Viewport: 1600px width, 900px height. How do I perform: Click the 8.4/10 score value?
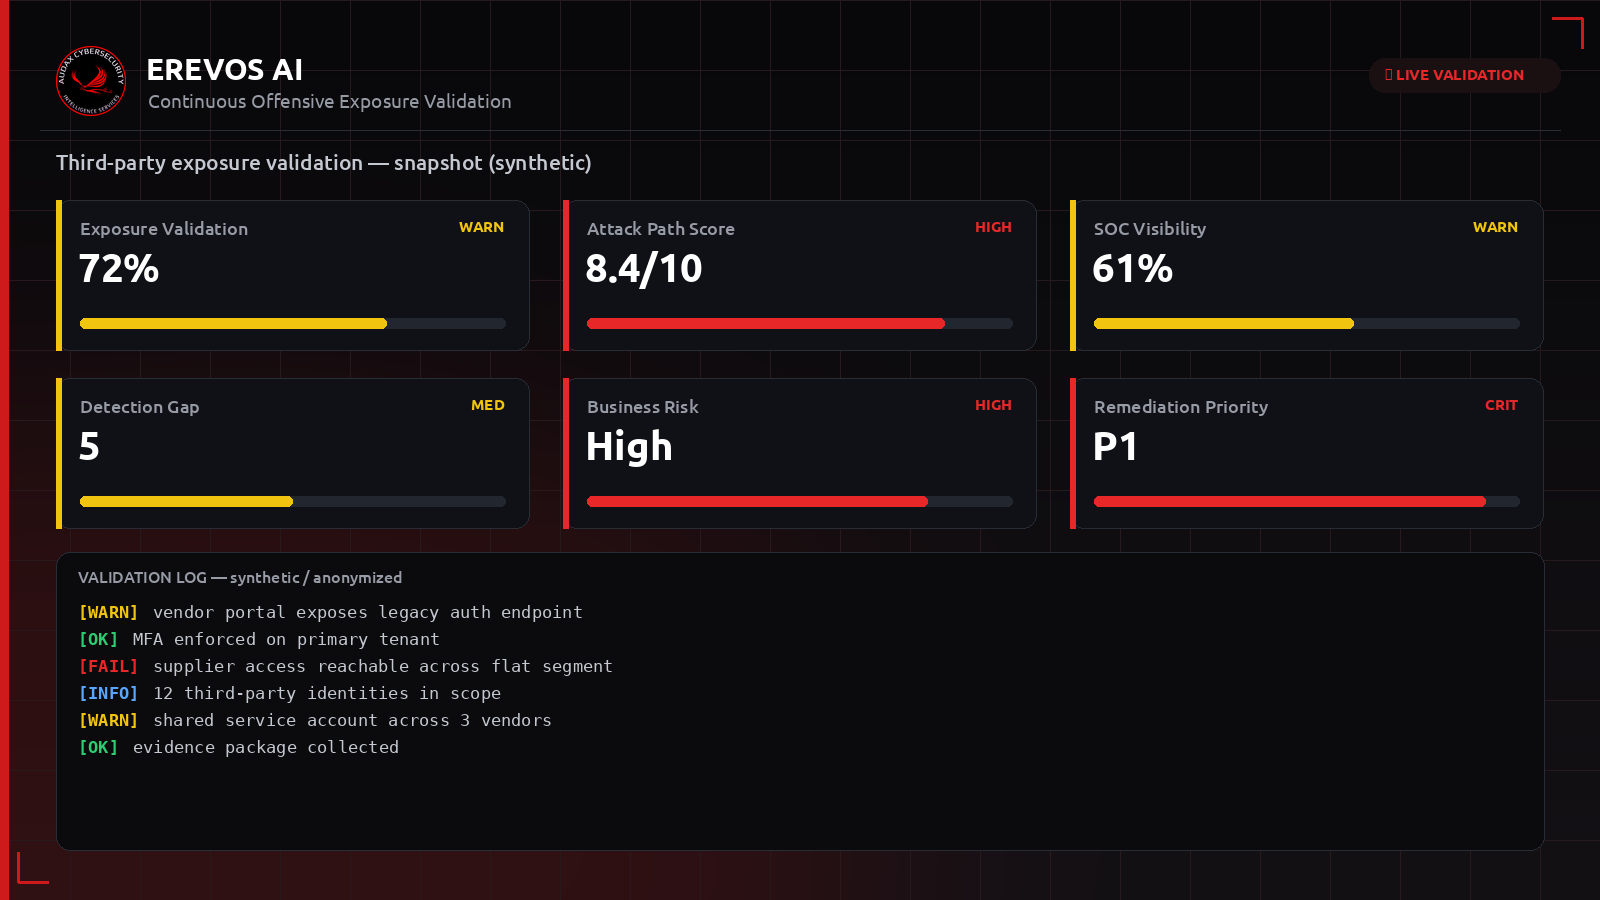pos(644,269)
